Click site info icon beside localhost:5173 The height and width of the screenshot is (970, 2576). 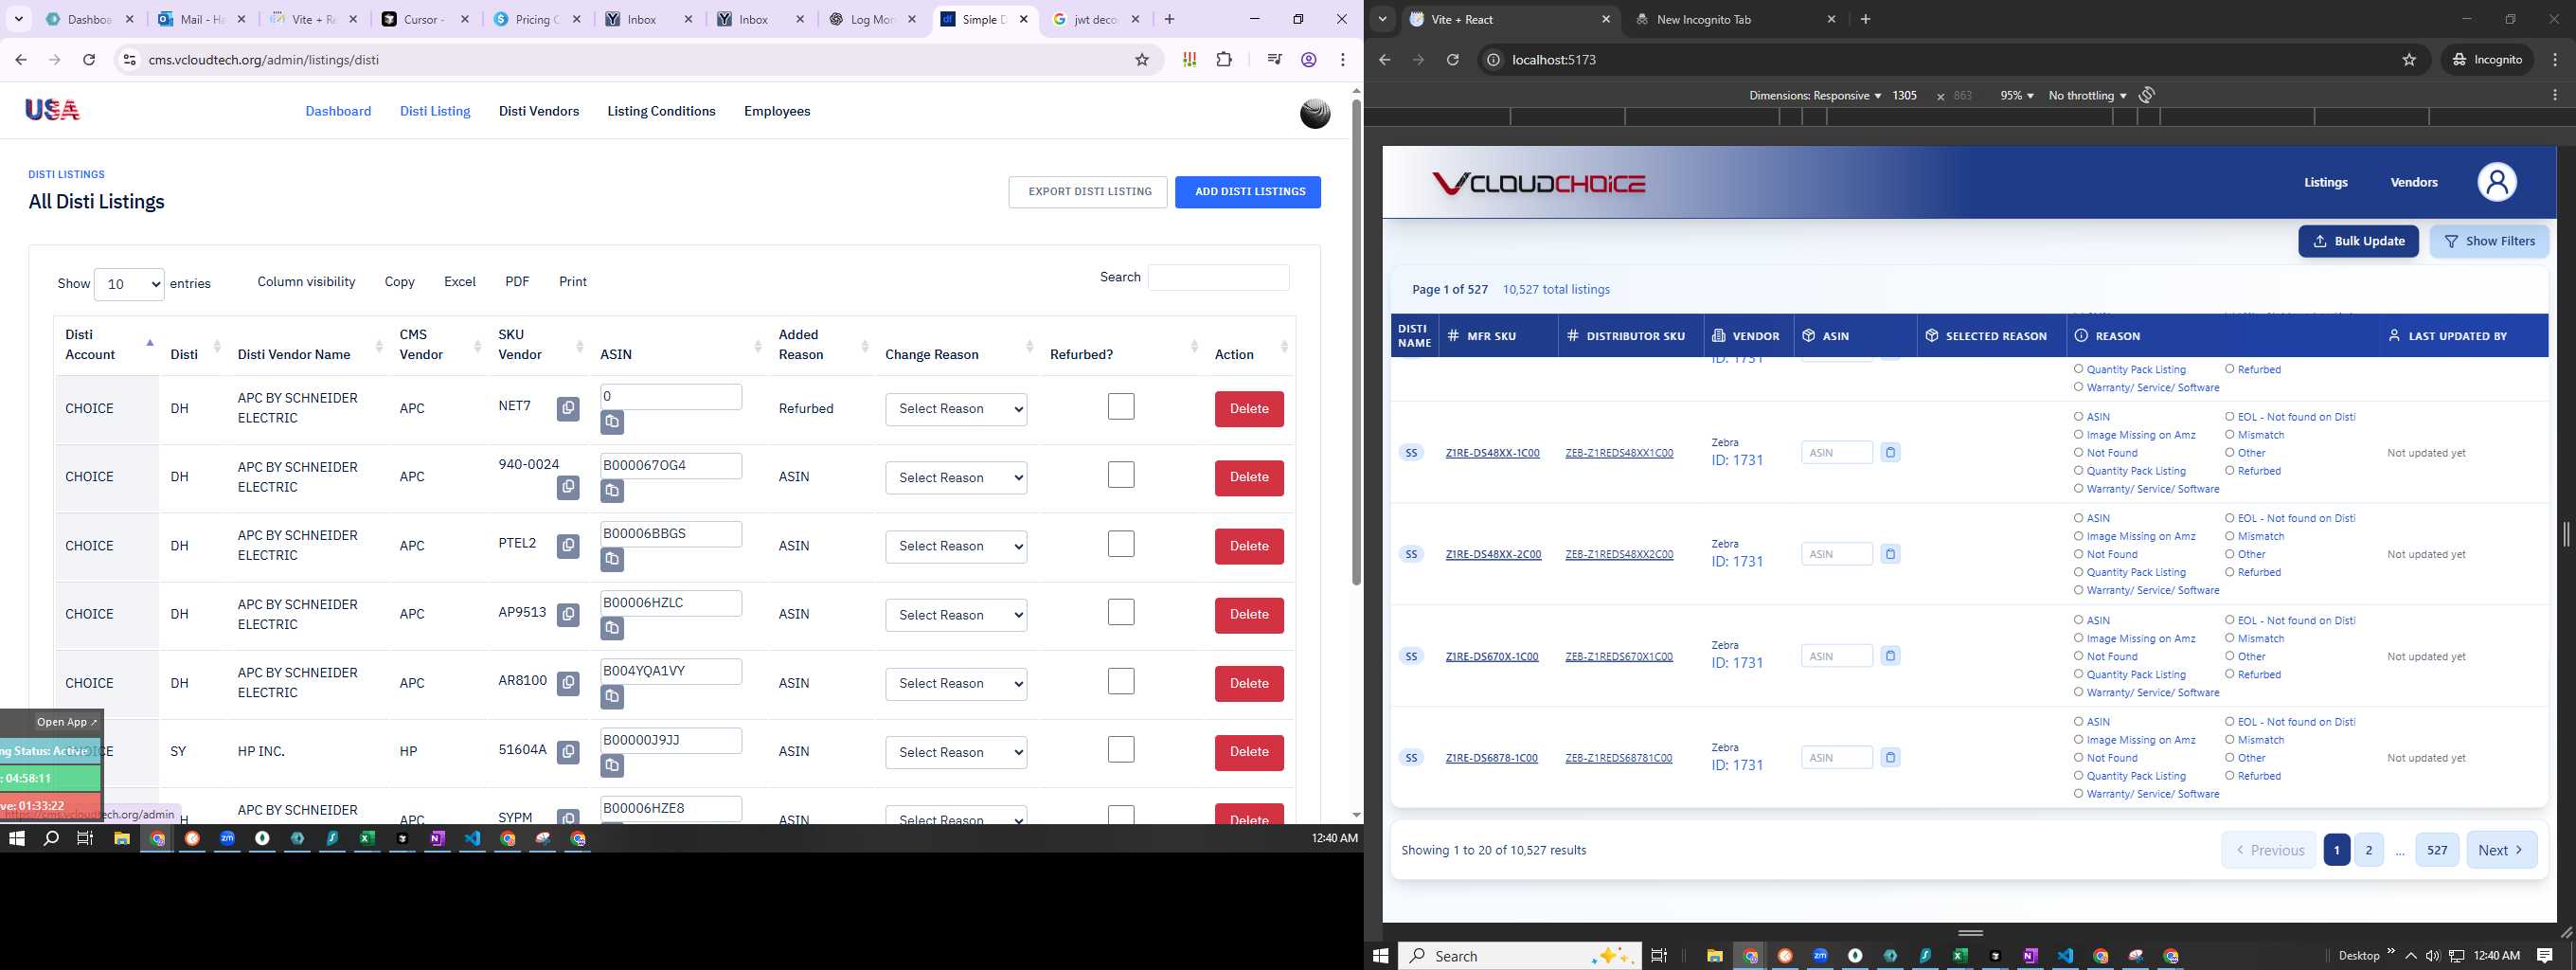1493,60
